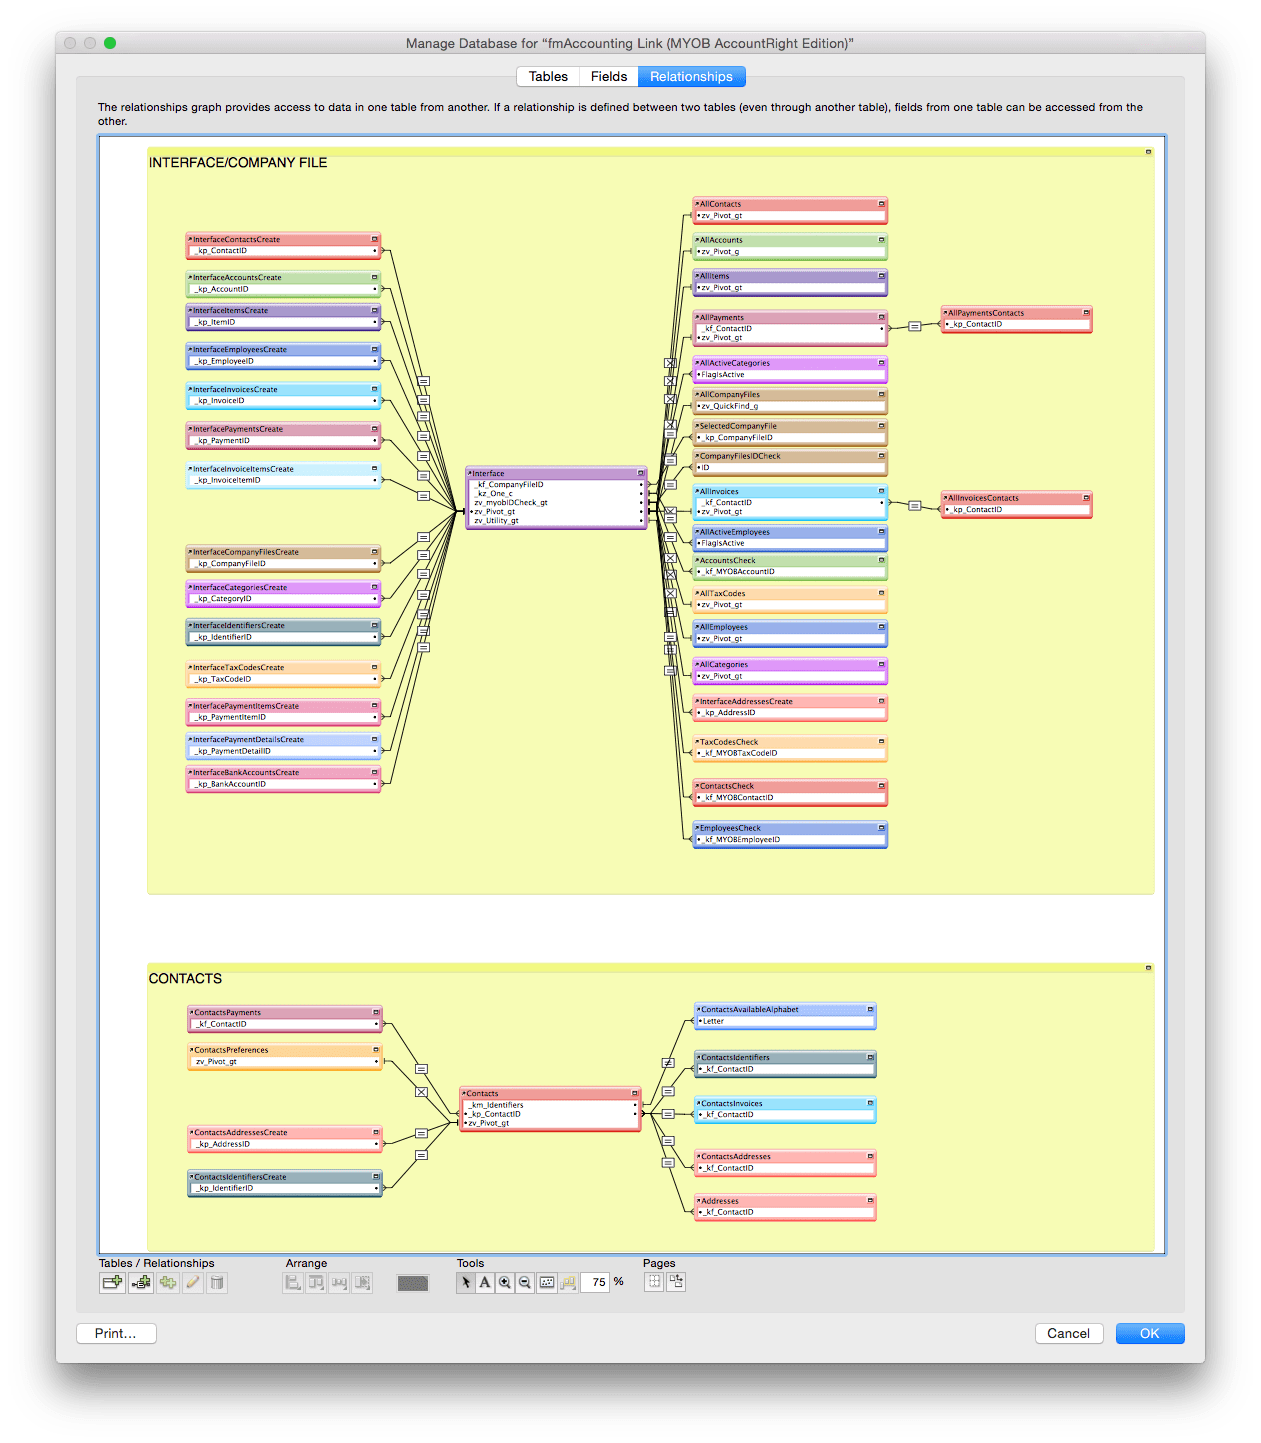Toggle display of SelectedCompanyFile table fields
This screenshot has height=1443, width=1261.
coord(881,425)
